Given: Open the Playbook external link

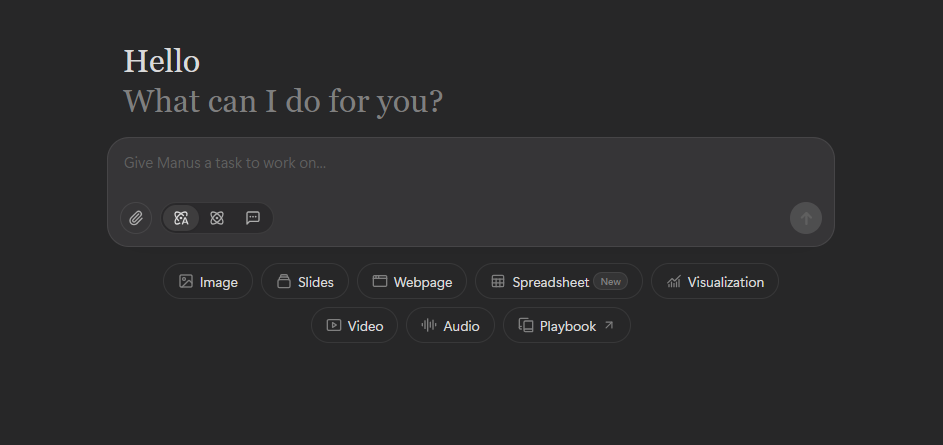Looking at the screenshot, I should click(567, 325).
